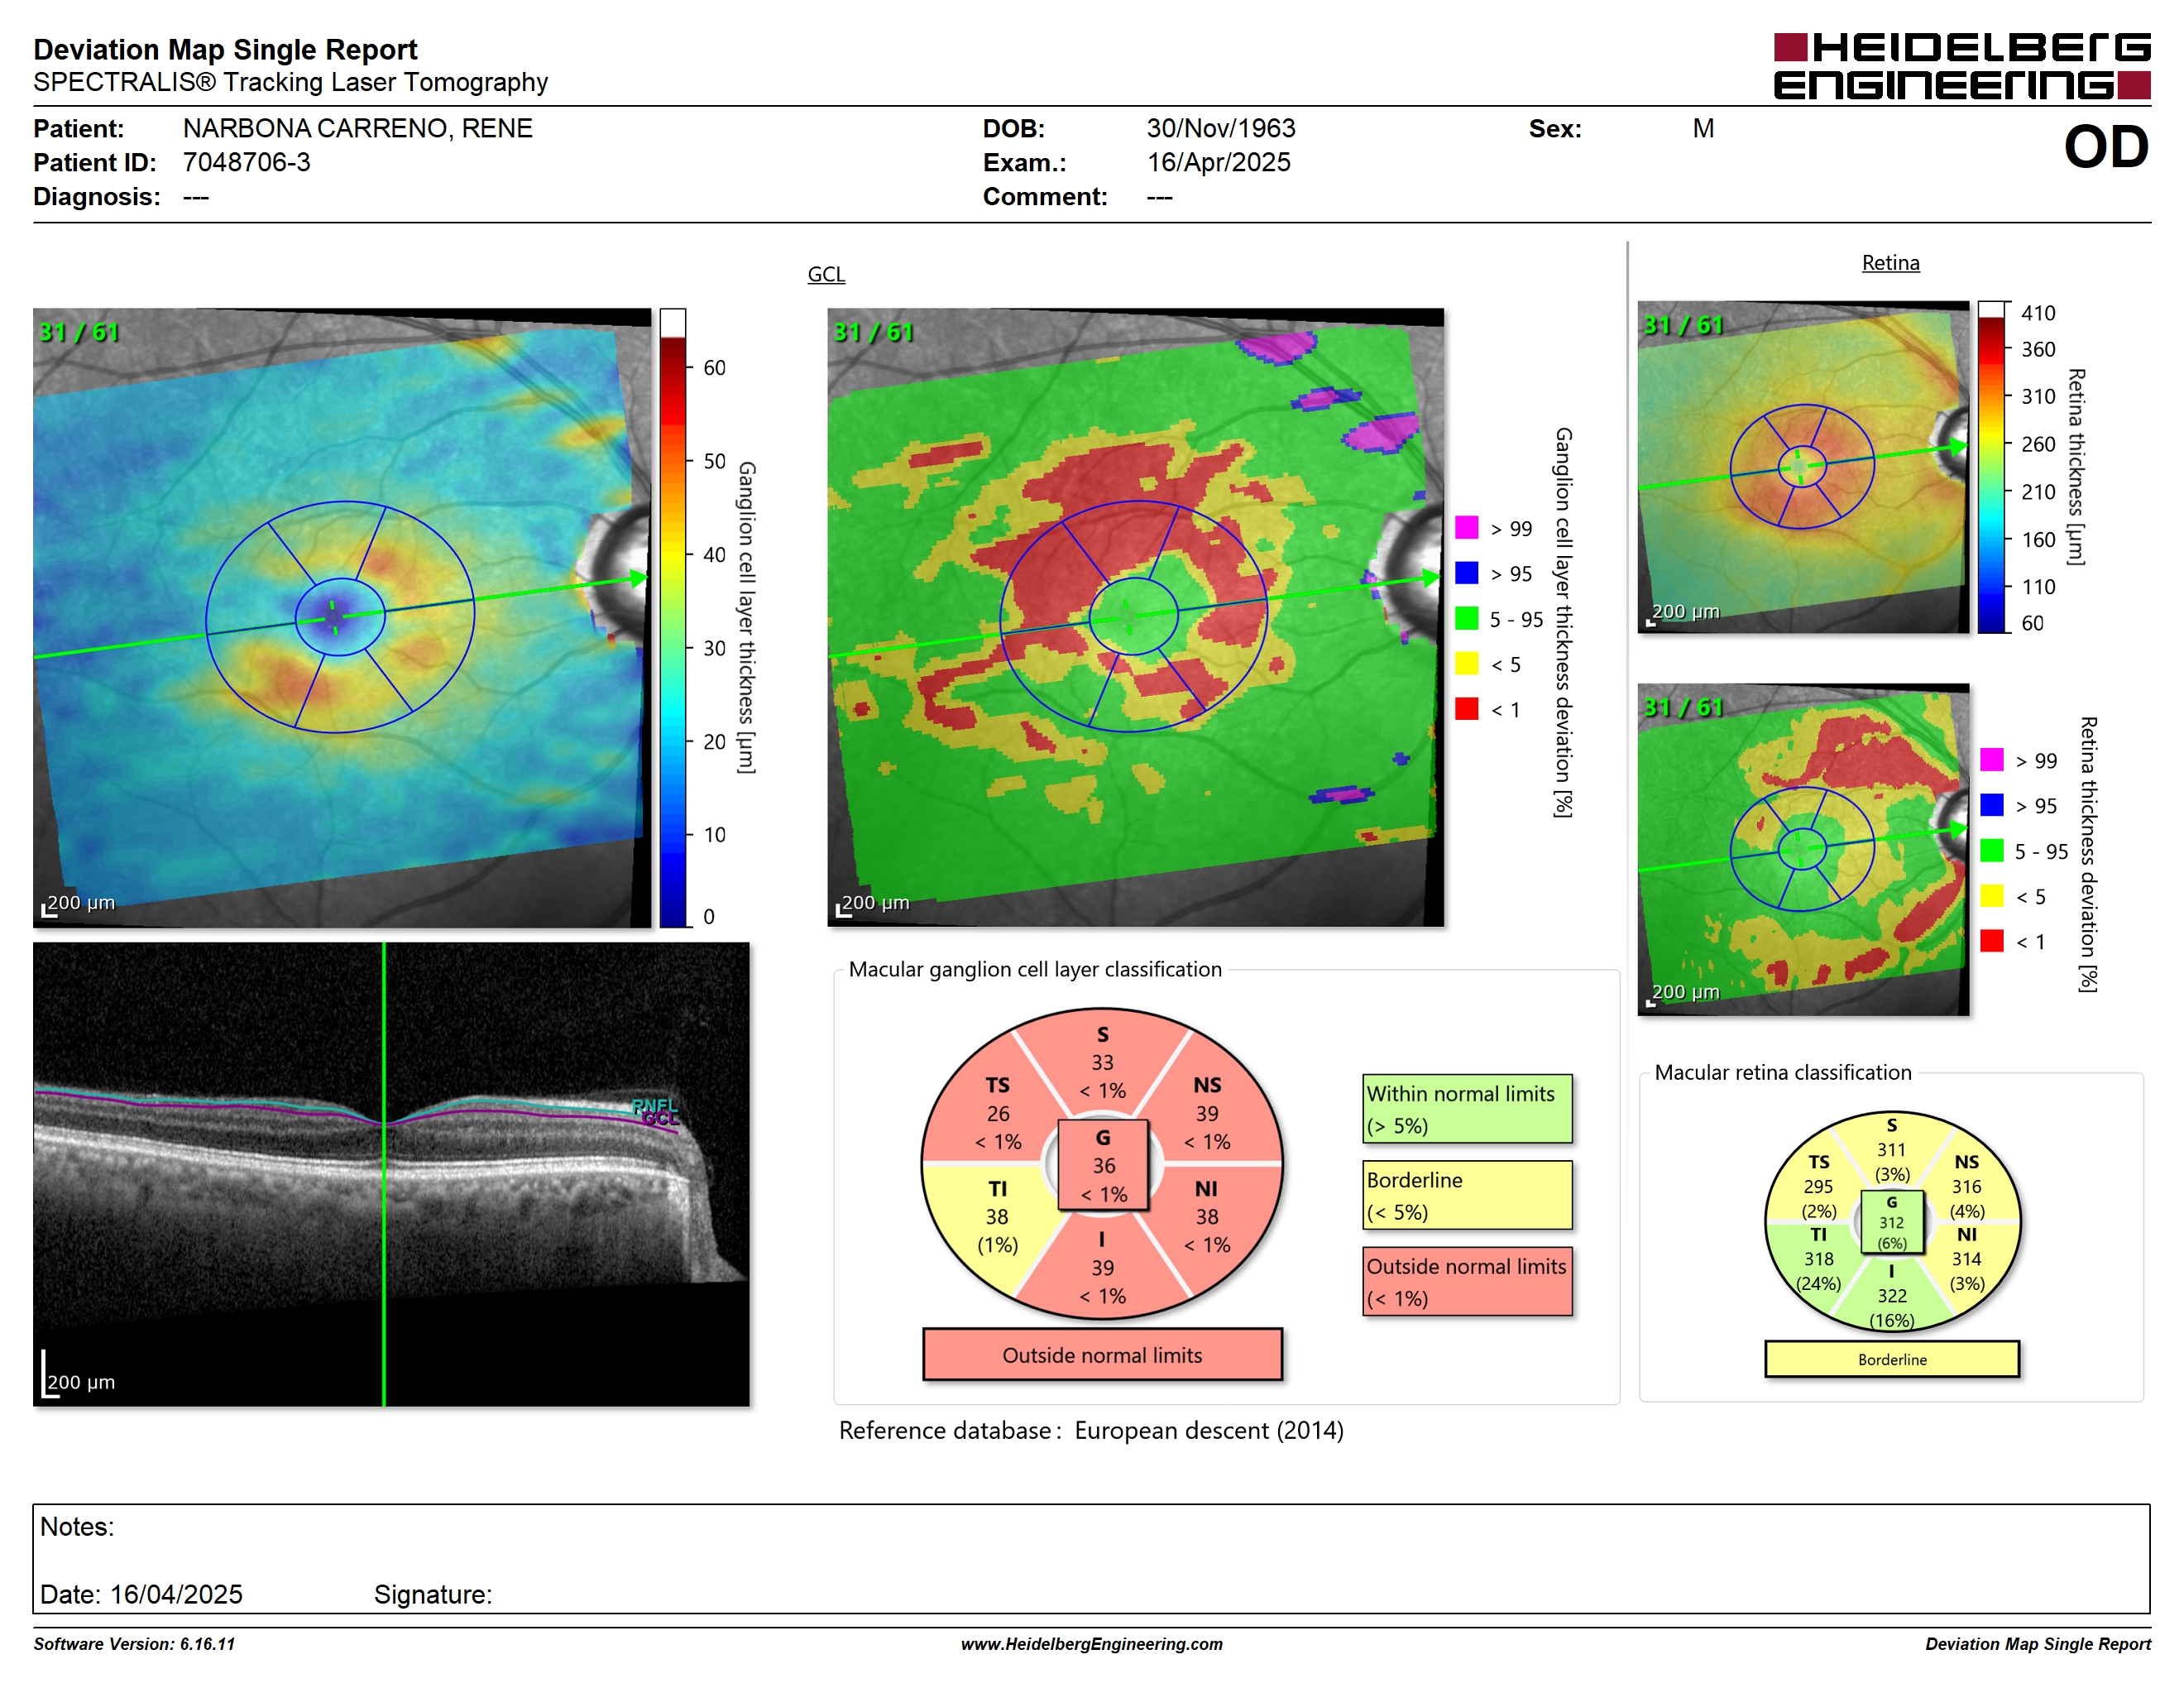Click the OCT B-scan cross-section image

coord(391,1174)
